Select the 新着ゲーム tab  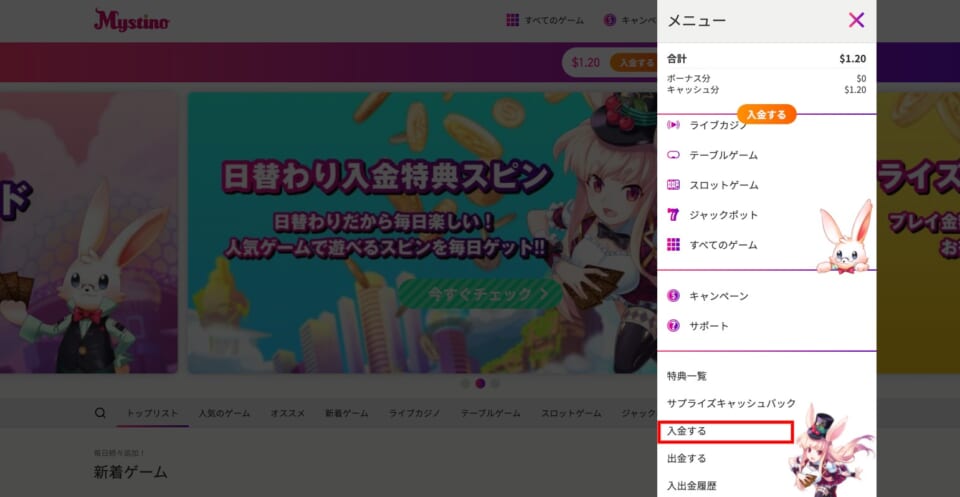[347, 413]
